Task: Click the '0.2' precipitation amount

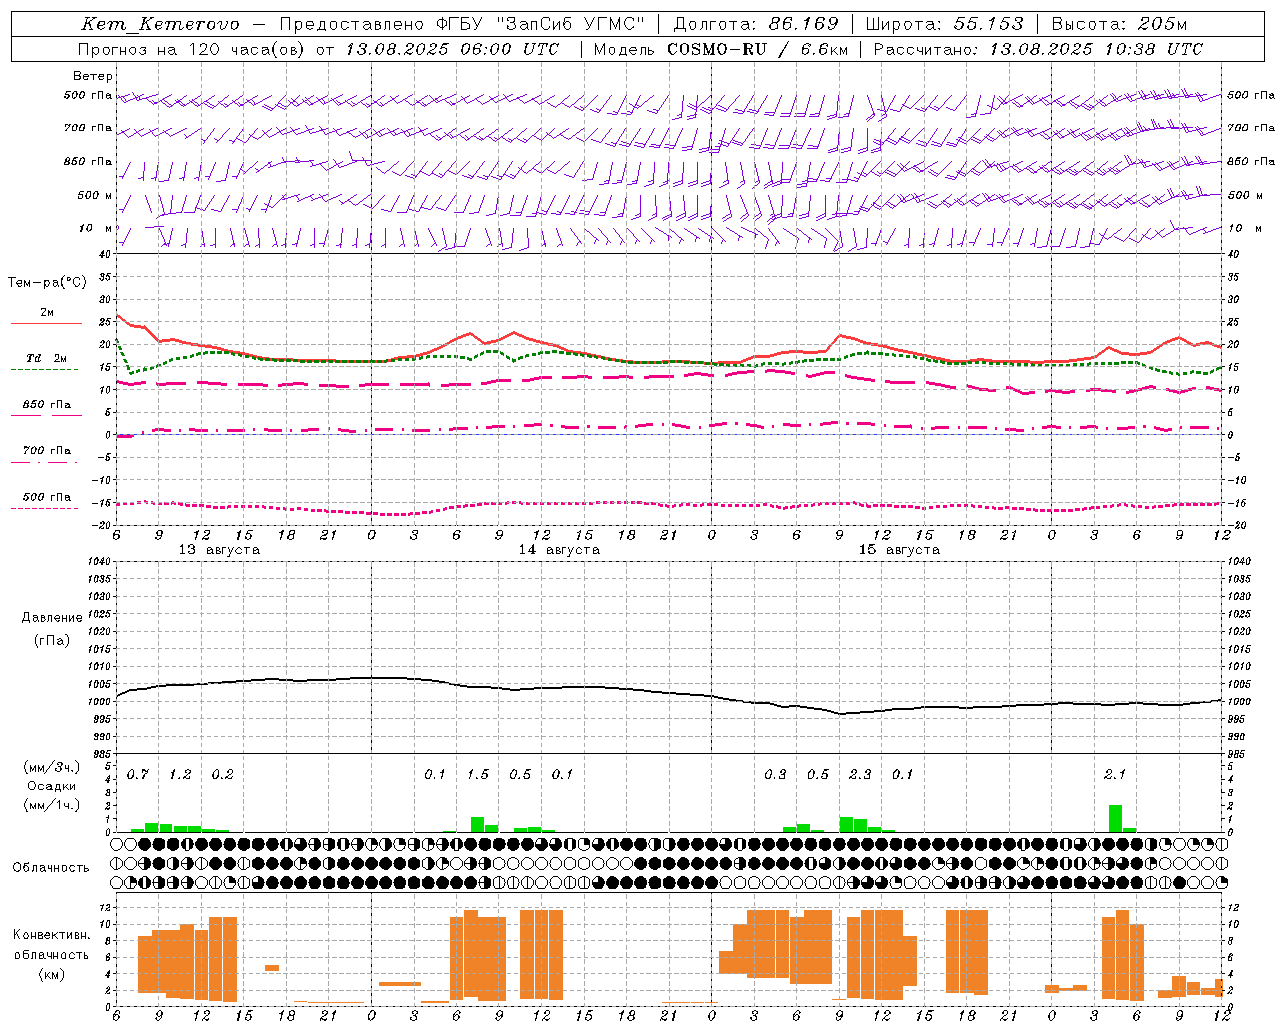Action: [222, 775]
